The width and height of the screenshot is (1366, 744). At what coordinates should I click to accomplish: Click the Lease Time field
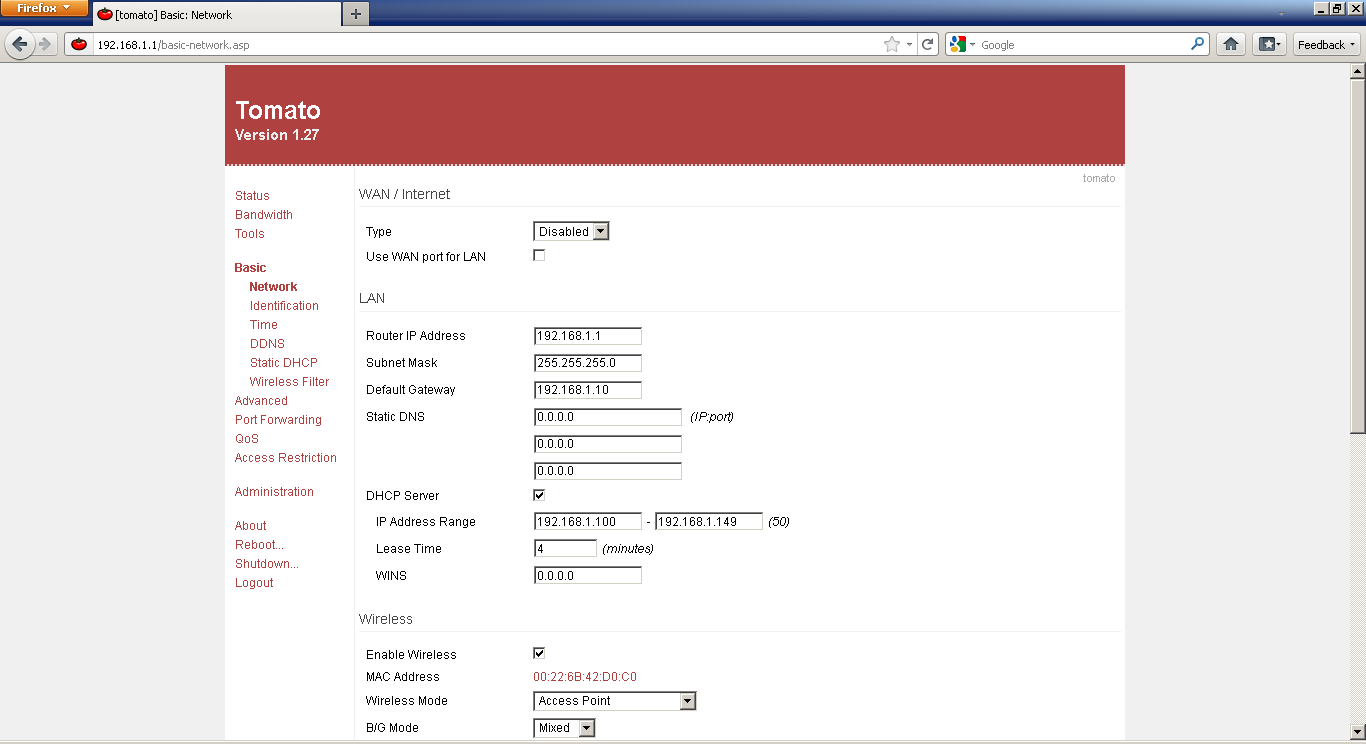(x=565, y=549)
